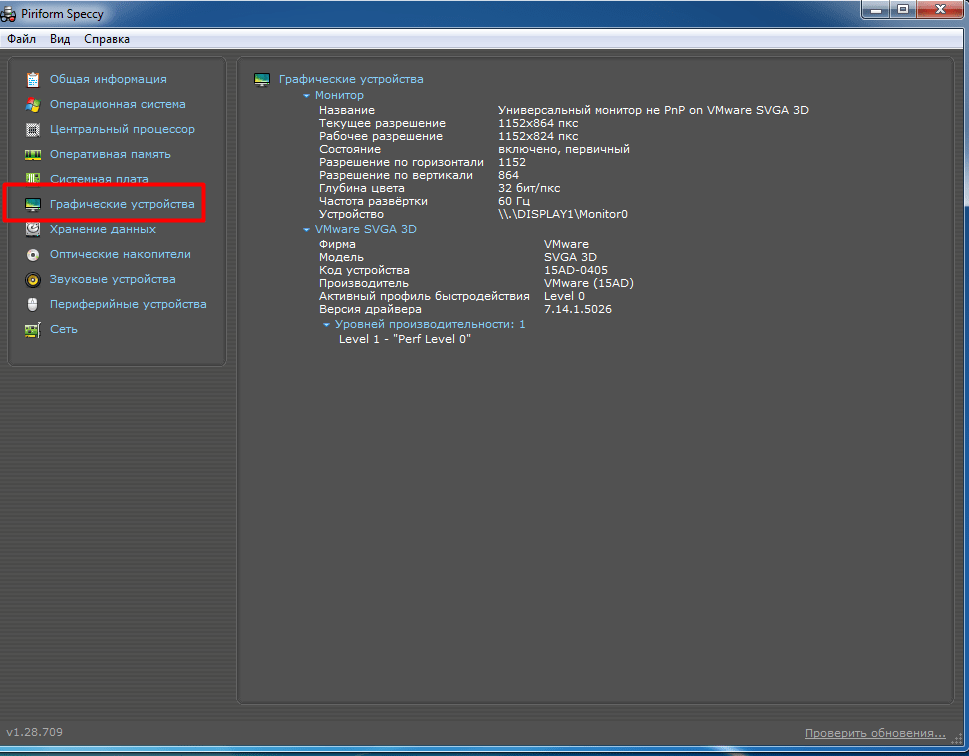Viewport: 969px width, 756px height.
Task: Collapse the Монитор section arrow
Action: pos(306,96)
